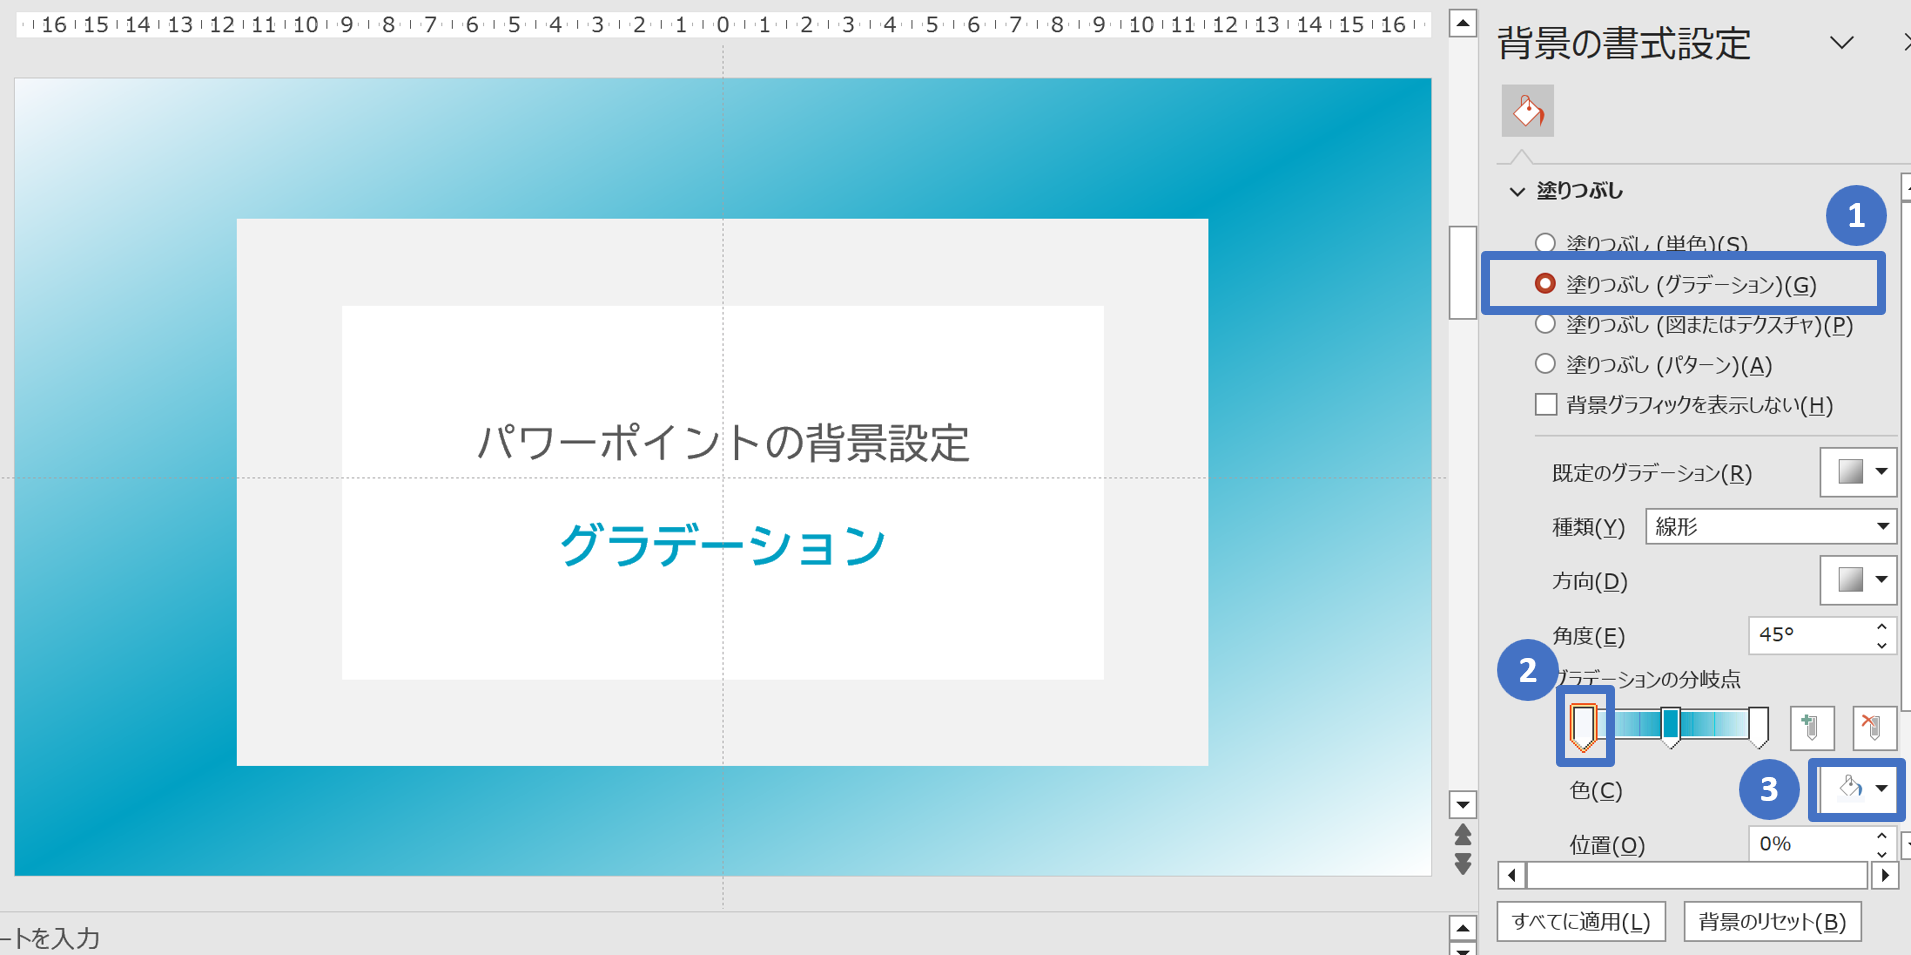1911x955 pixels.
Task: Collapse the 塗りつぶし section
Action: click(x=1517, y=191)
